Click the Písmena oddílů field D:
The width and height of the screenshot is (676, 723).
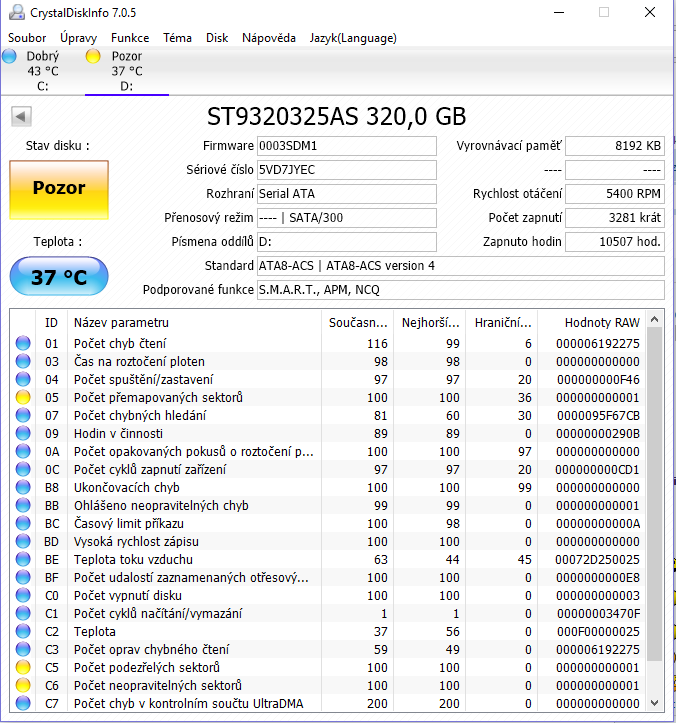(x=347, y=242)
